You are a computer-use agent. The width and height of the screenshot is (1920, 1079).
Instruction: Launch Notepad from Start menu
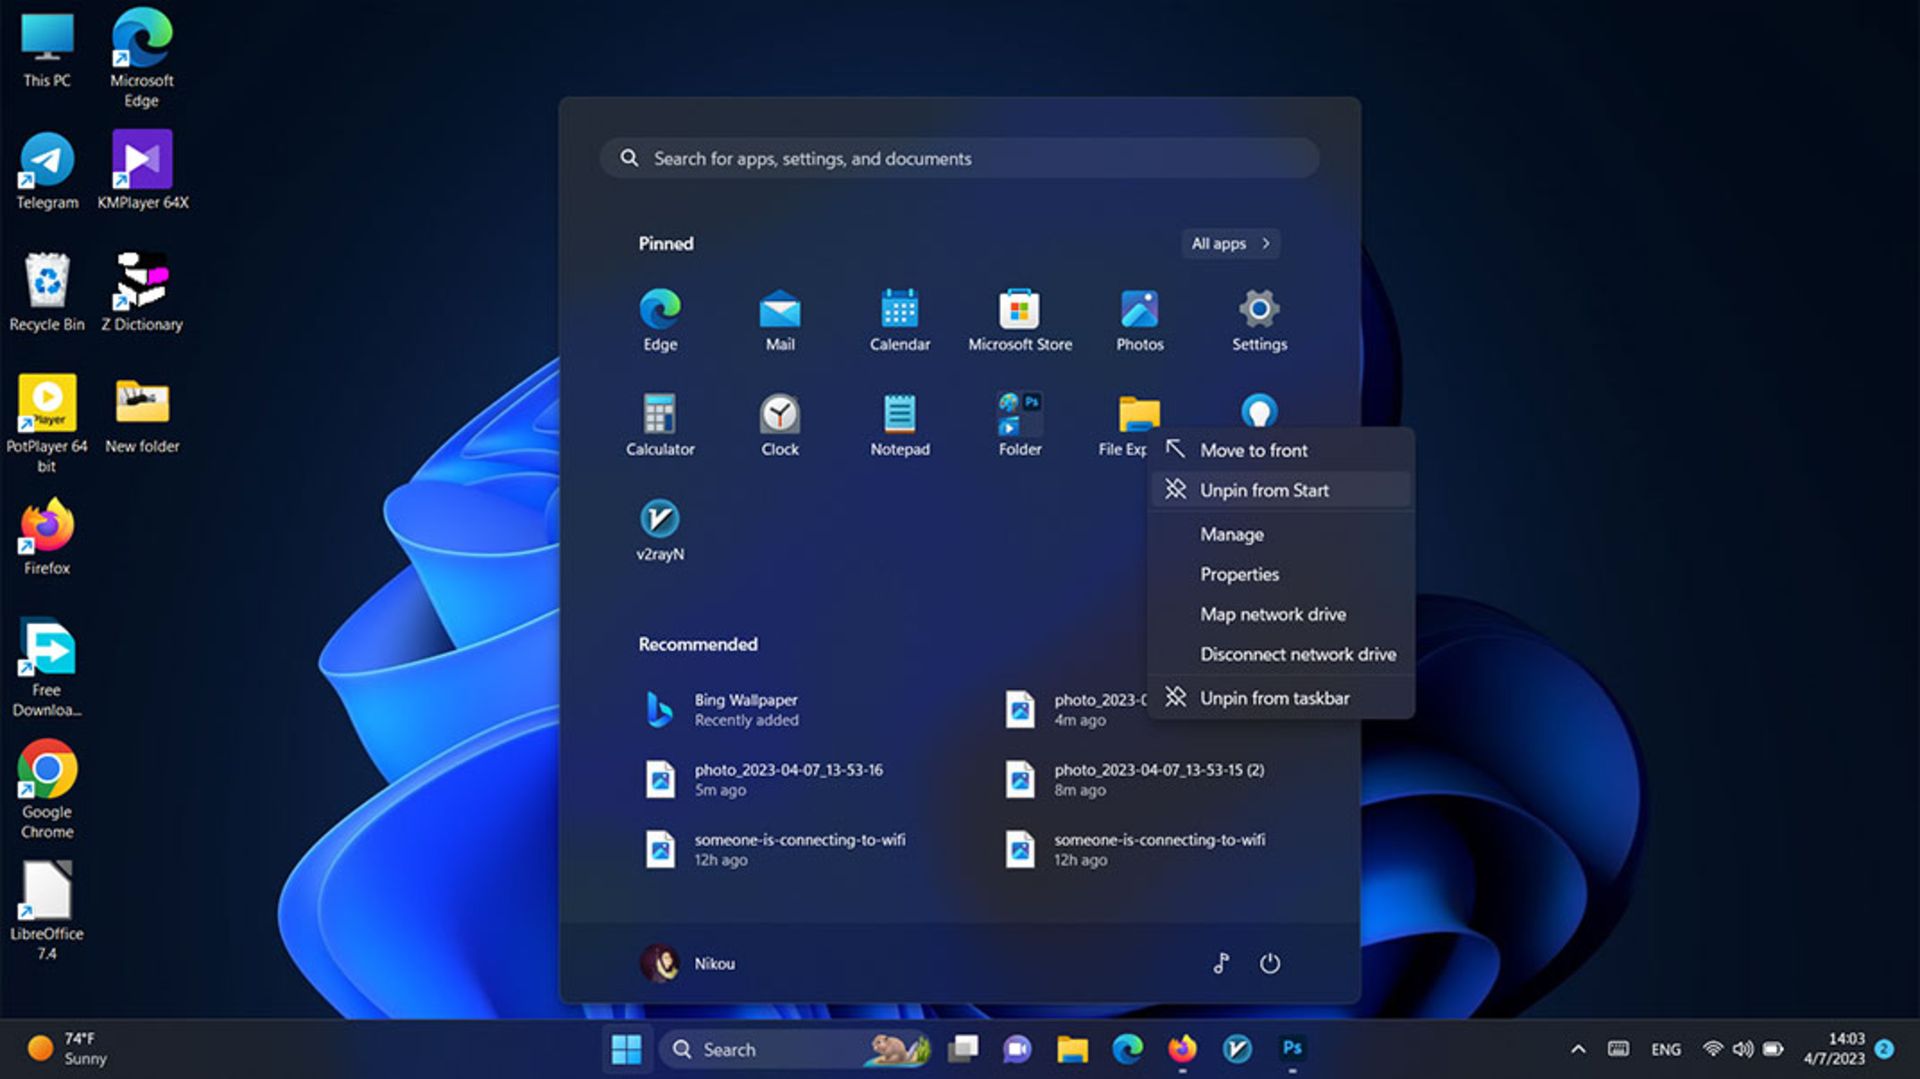pyautogui.click(x=899, y=415)
